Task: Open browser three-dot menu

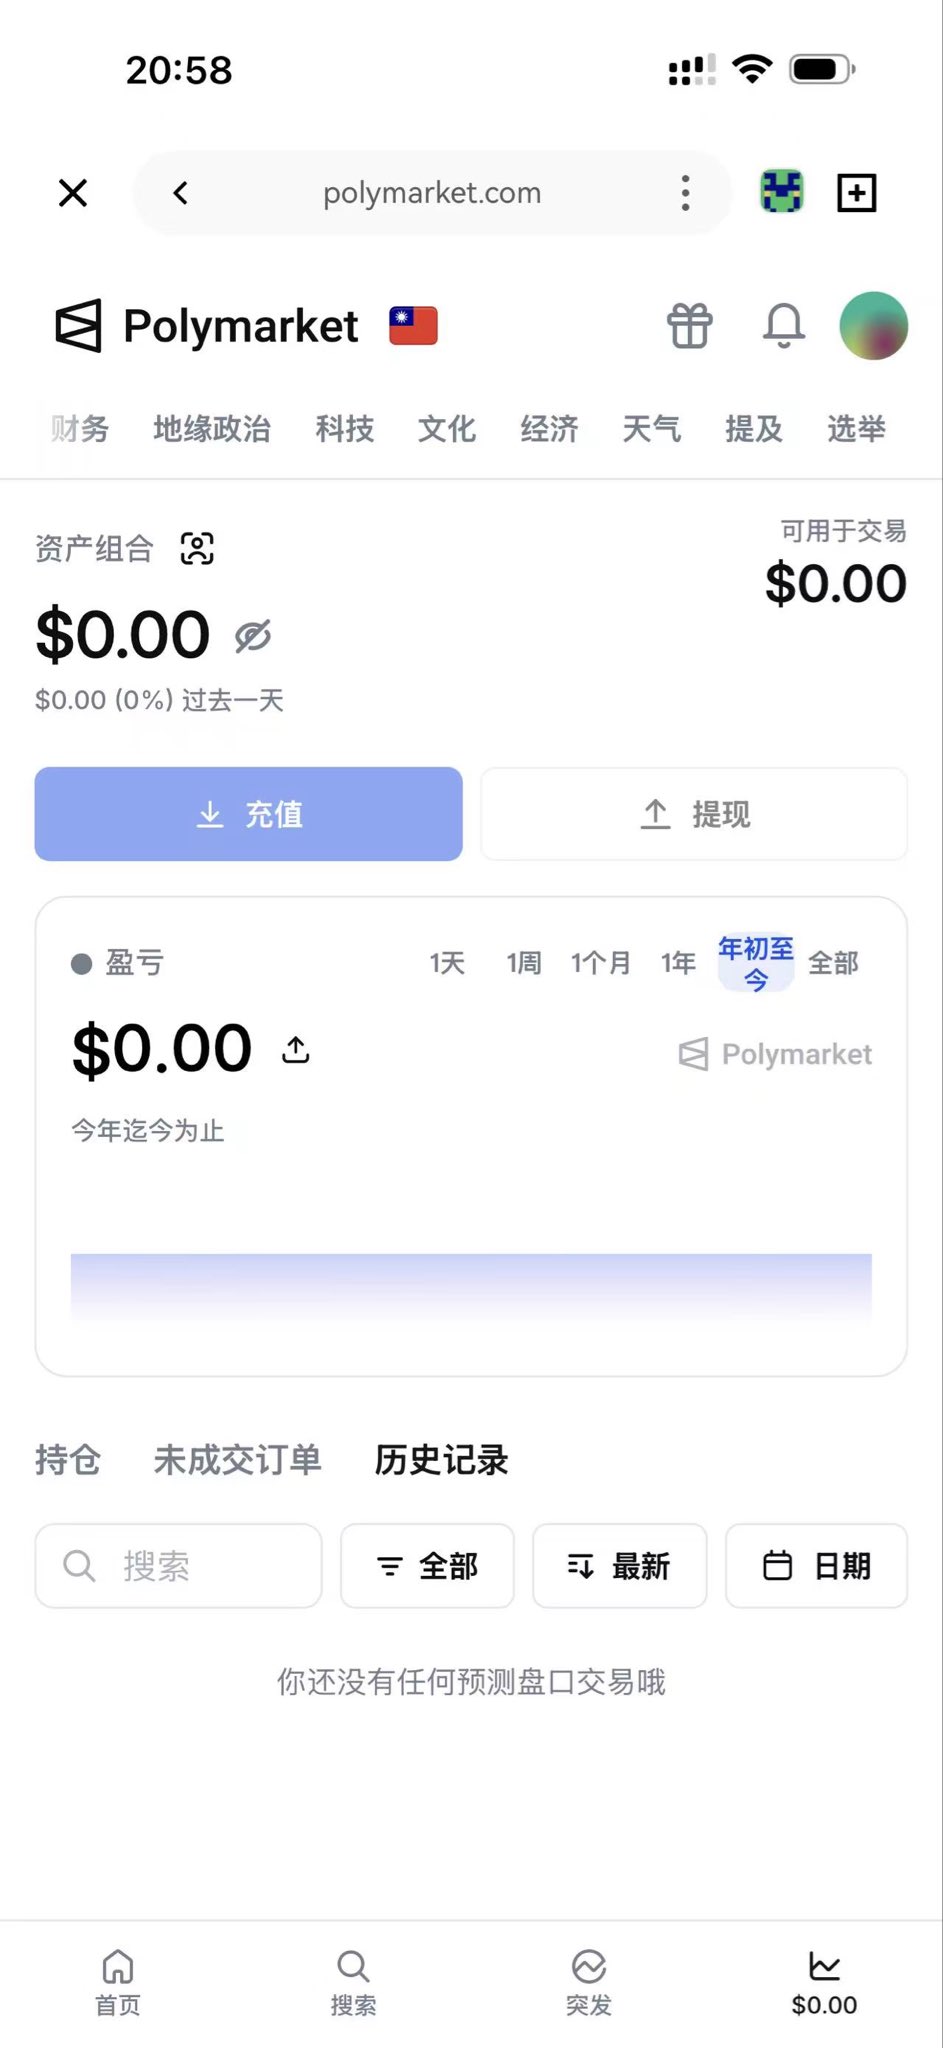Action: click(685, 193)
